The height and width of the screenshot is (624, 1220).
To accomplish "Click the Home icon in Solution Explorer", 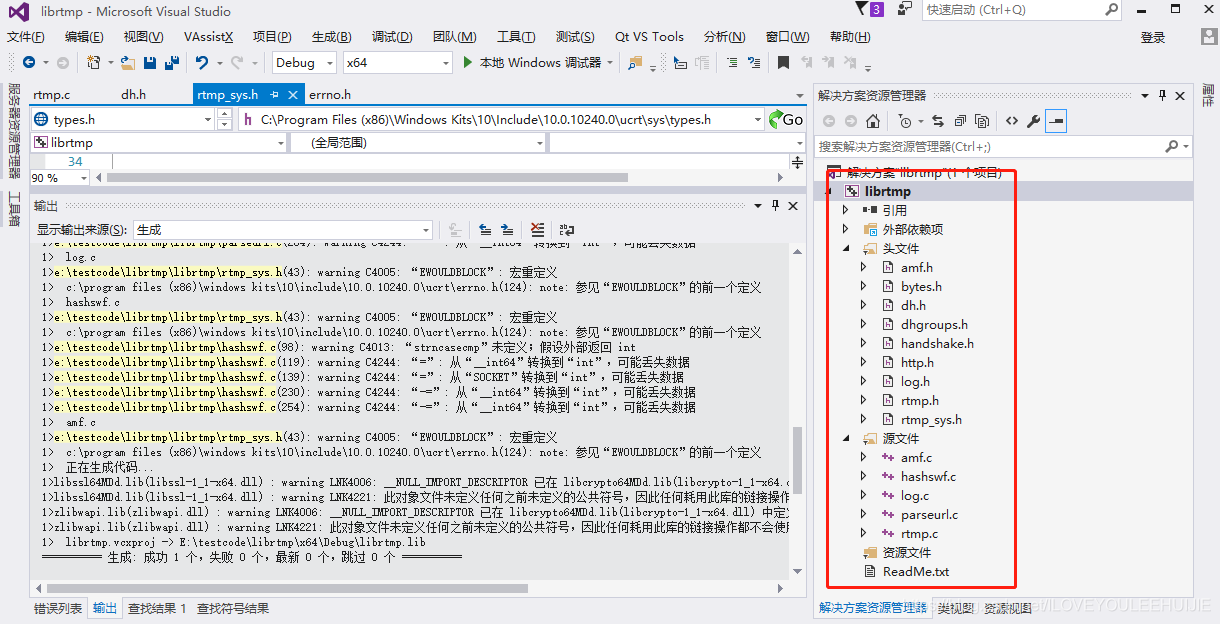I will click(873, 123).
